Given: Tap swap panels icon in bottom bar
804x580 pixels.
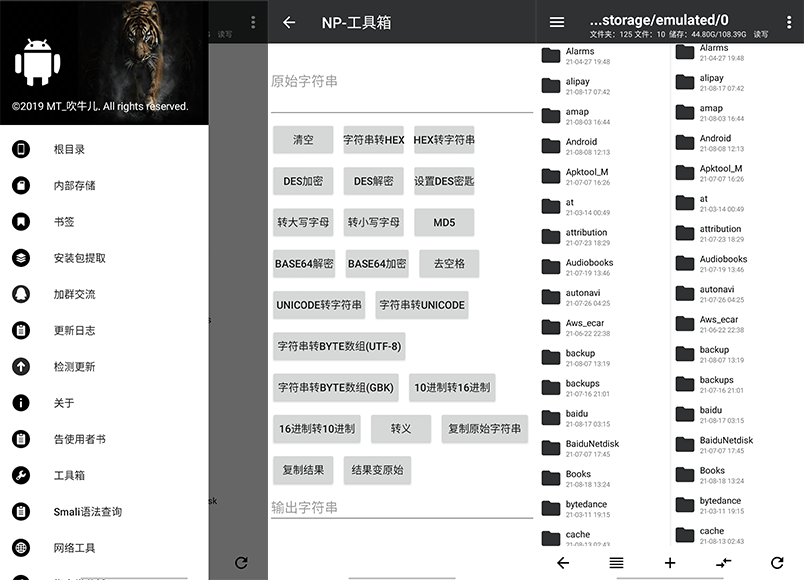Looking at the screenshot, I should 723,563.
